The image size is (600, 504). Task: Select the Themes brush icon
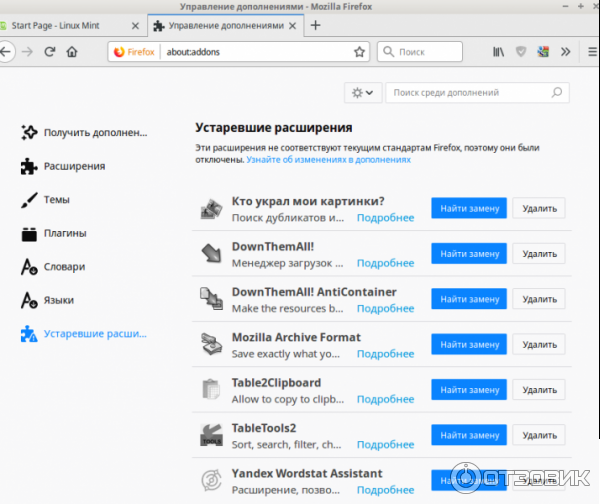point(29,200)
